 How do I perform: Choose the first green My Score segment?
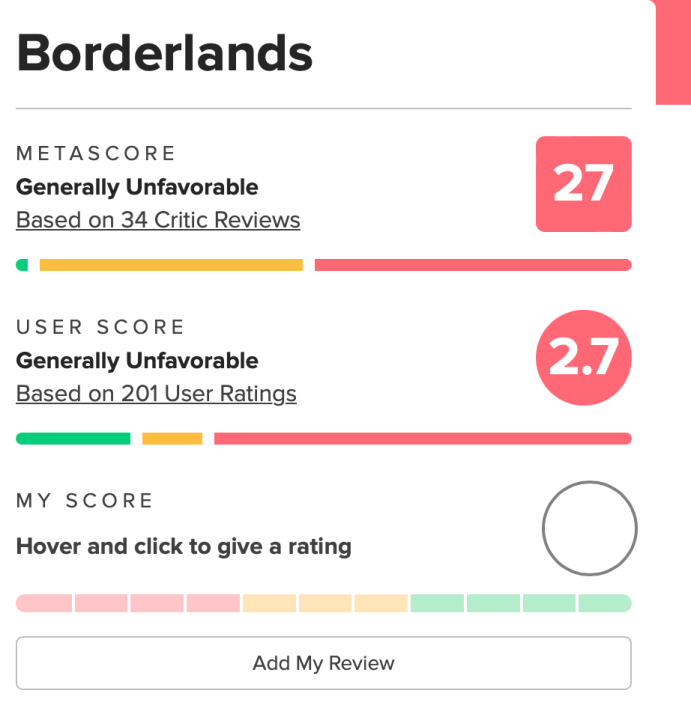(x=437, y=603)
